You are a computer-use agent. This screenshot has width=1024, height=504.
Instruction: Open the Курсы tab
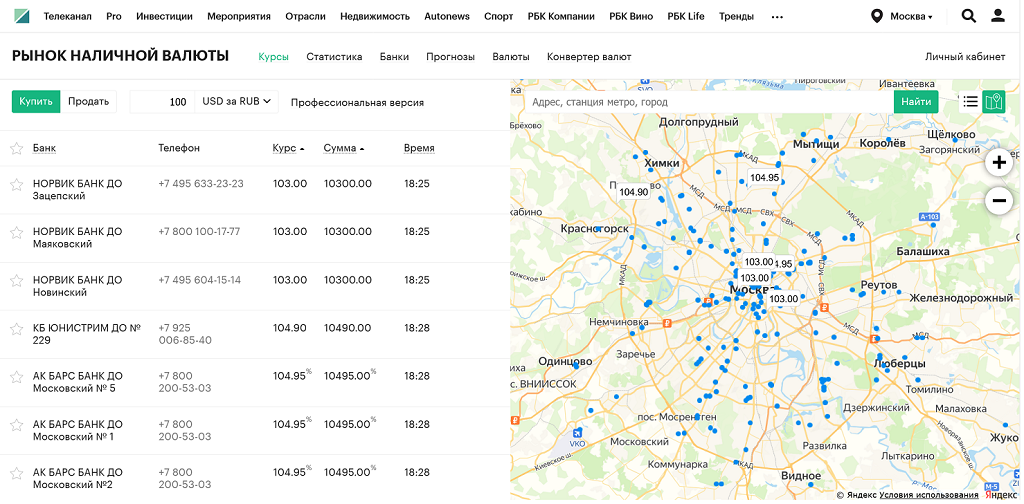point(274,57)
